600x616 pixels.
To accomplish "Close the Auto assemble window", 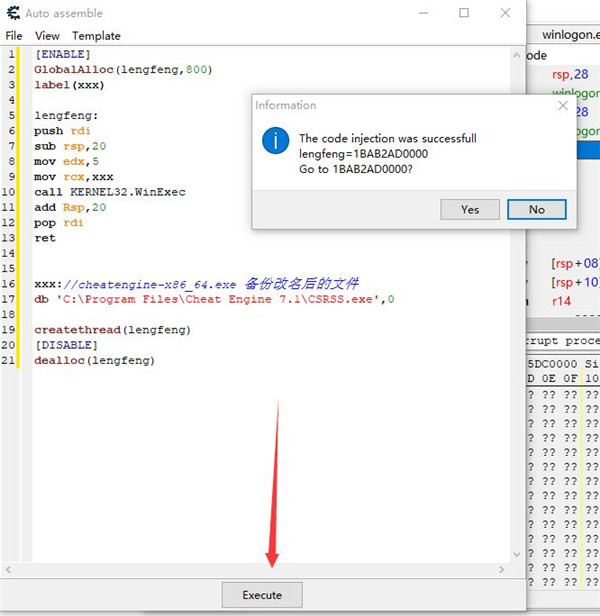I will tap(505, 13).
